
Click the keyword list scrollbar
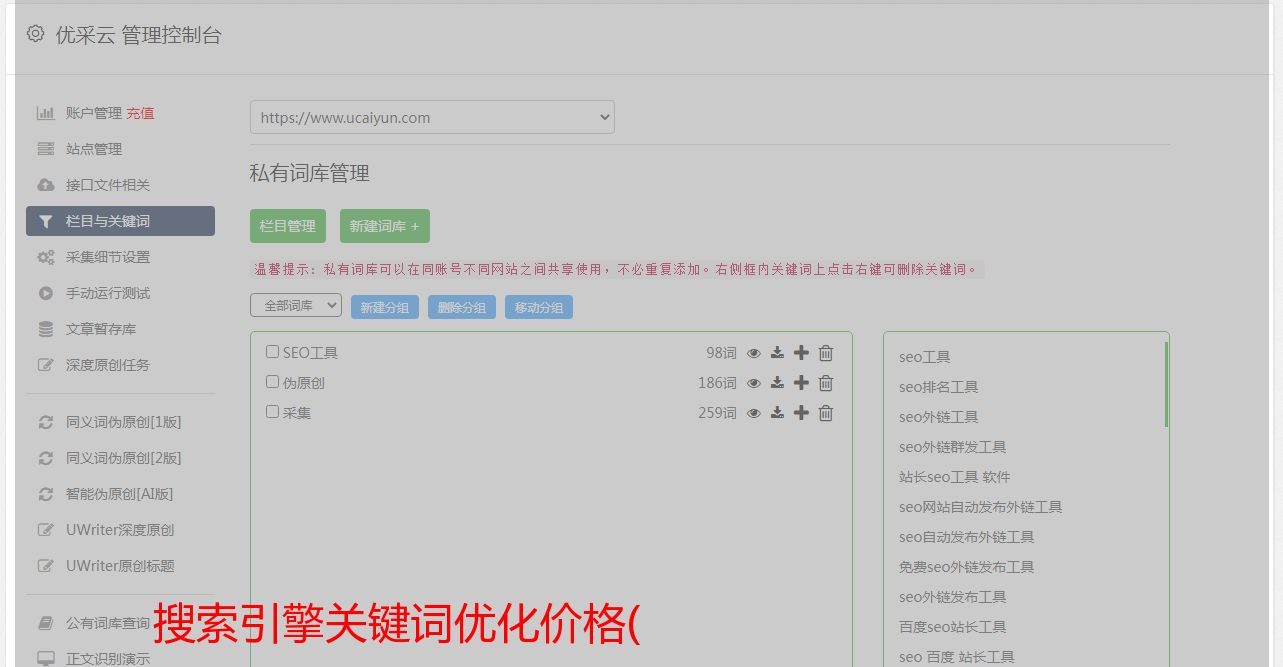1166,385
